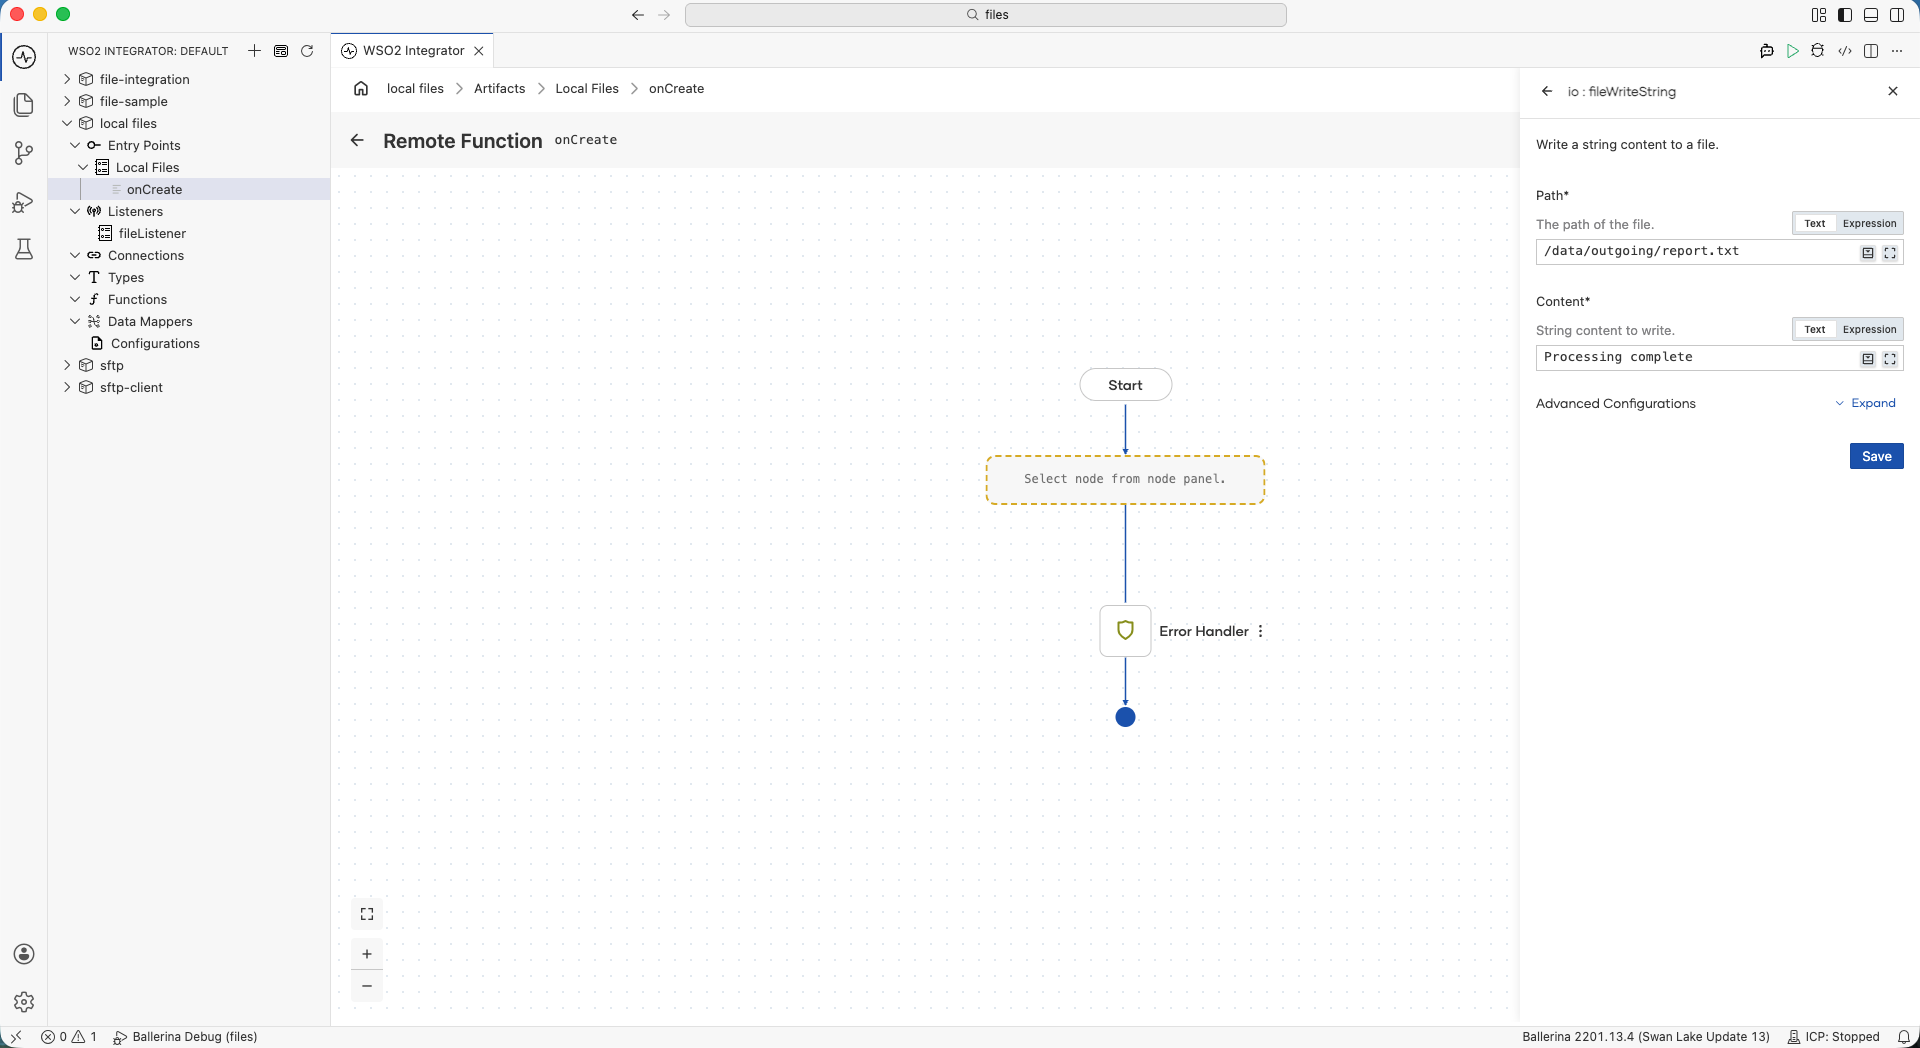This screenshot has width=1920, height=1048.
Task: Expand the sftp-client project
Action: [x=67, y=387]
